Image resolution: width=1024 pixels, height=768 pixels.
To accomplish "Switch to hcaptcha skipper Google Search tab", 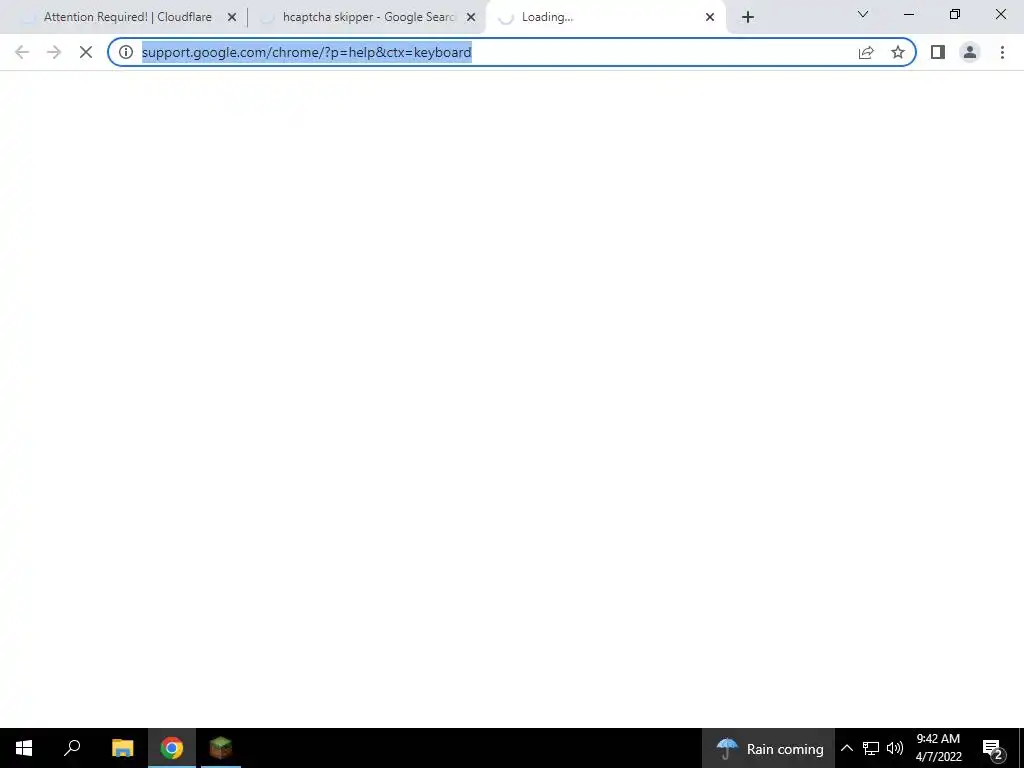I will point(366,17).
